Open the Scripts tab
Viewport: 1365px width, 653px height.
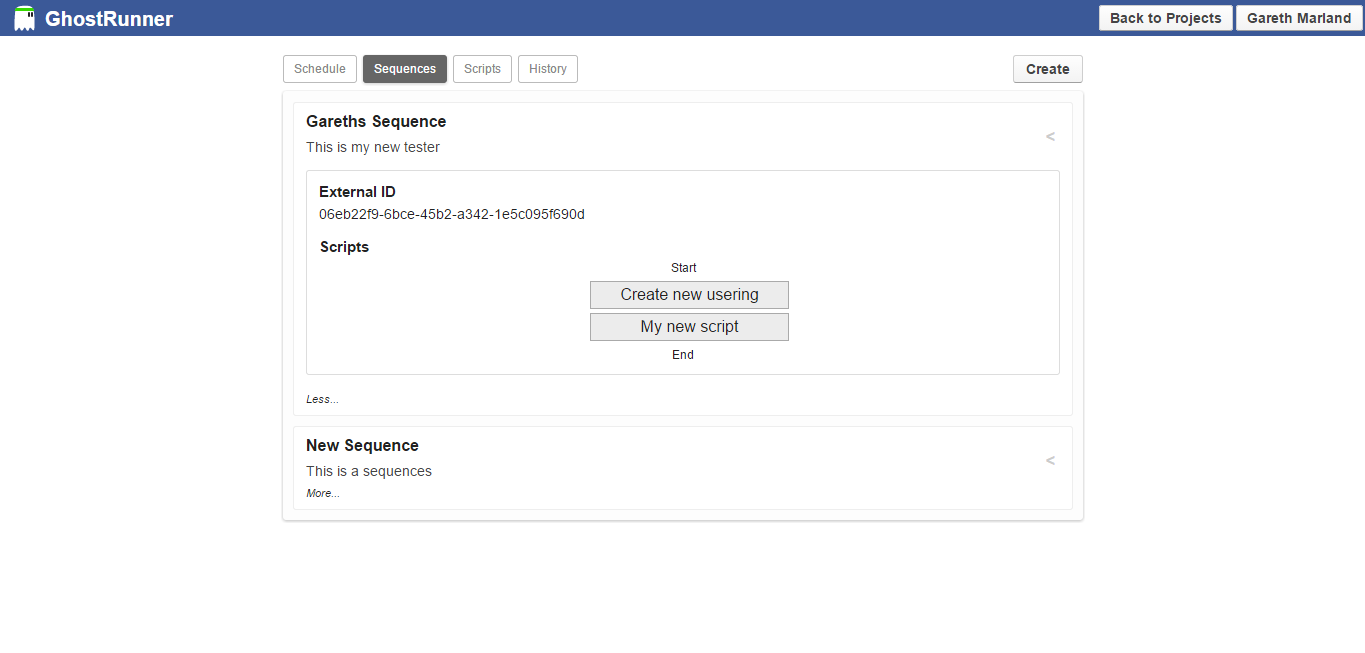pos(482,69)
